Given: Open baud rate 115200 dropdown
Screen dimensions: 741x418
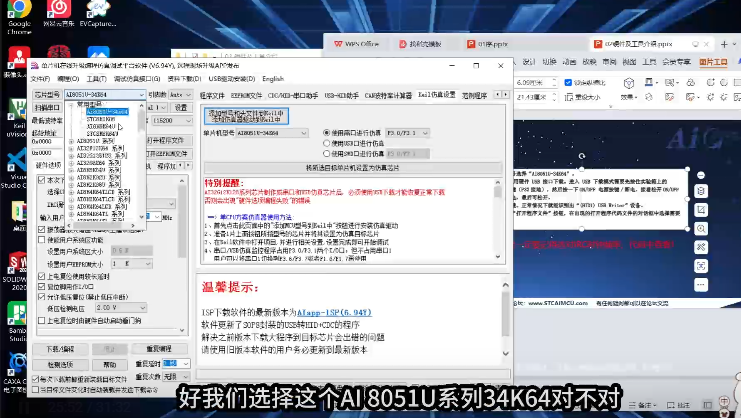Looking at the screenshot, I should (x=172, y=121).
